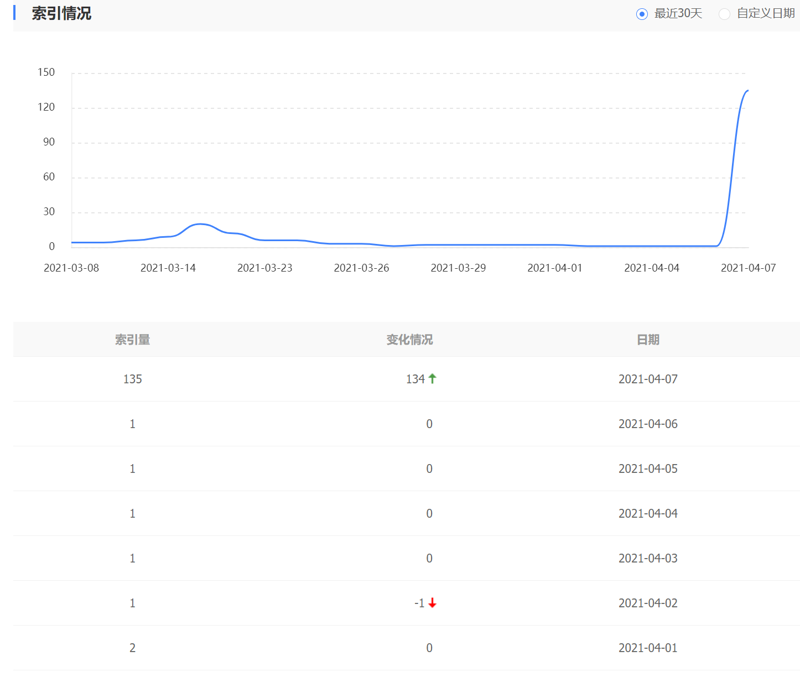Viewport: 800px width, 677px height.
Task: Click the index value 2 in the last row
Action: coord(132,648)
